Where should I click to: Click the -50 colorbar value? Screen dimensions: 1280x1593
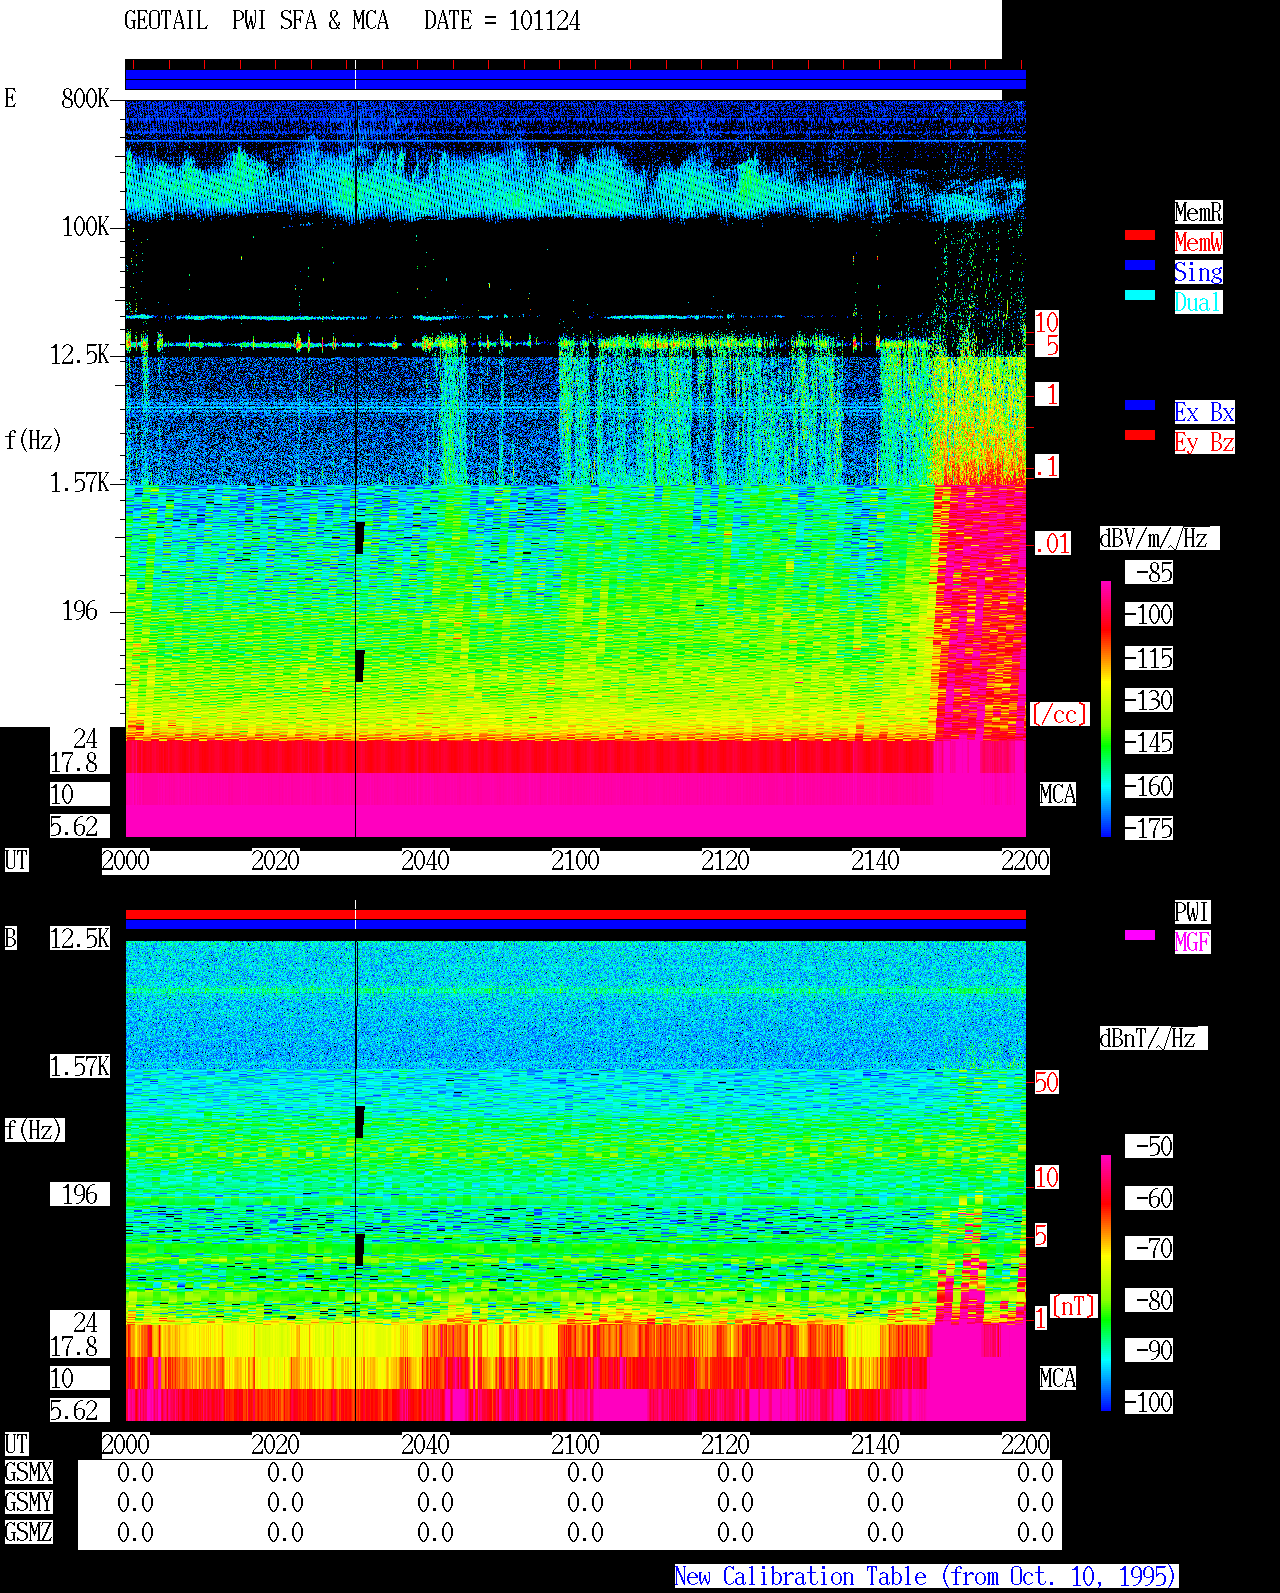(1149, 1146)
